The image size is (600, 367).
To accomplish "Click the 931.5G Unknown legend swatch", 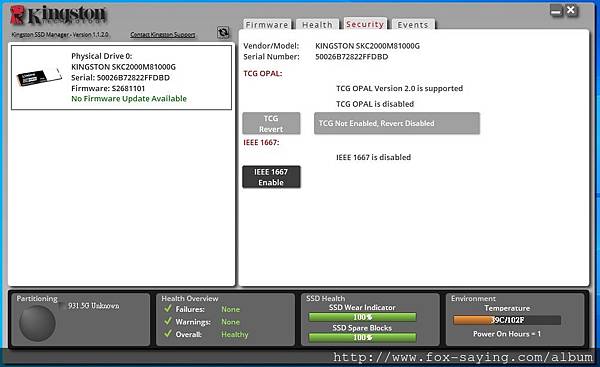I will (x=62, y=306).
